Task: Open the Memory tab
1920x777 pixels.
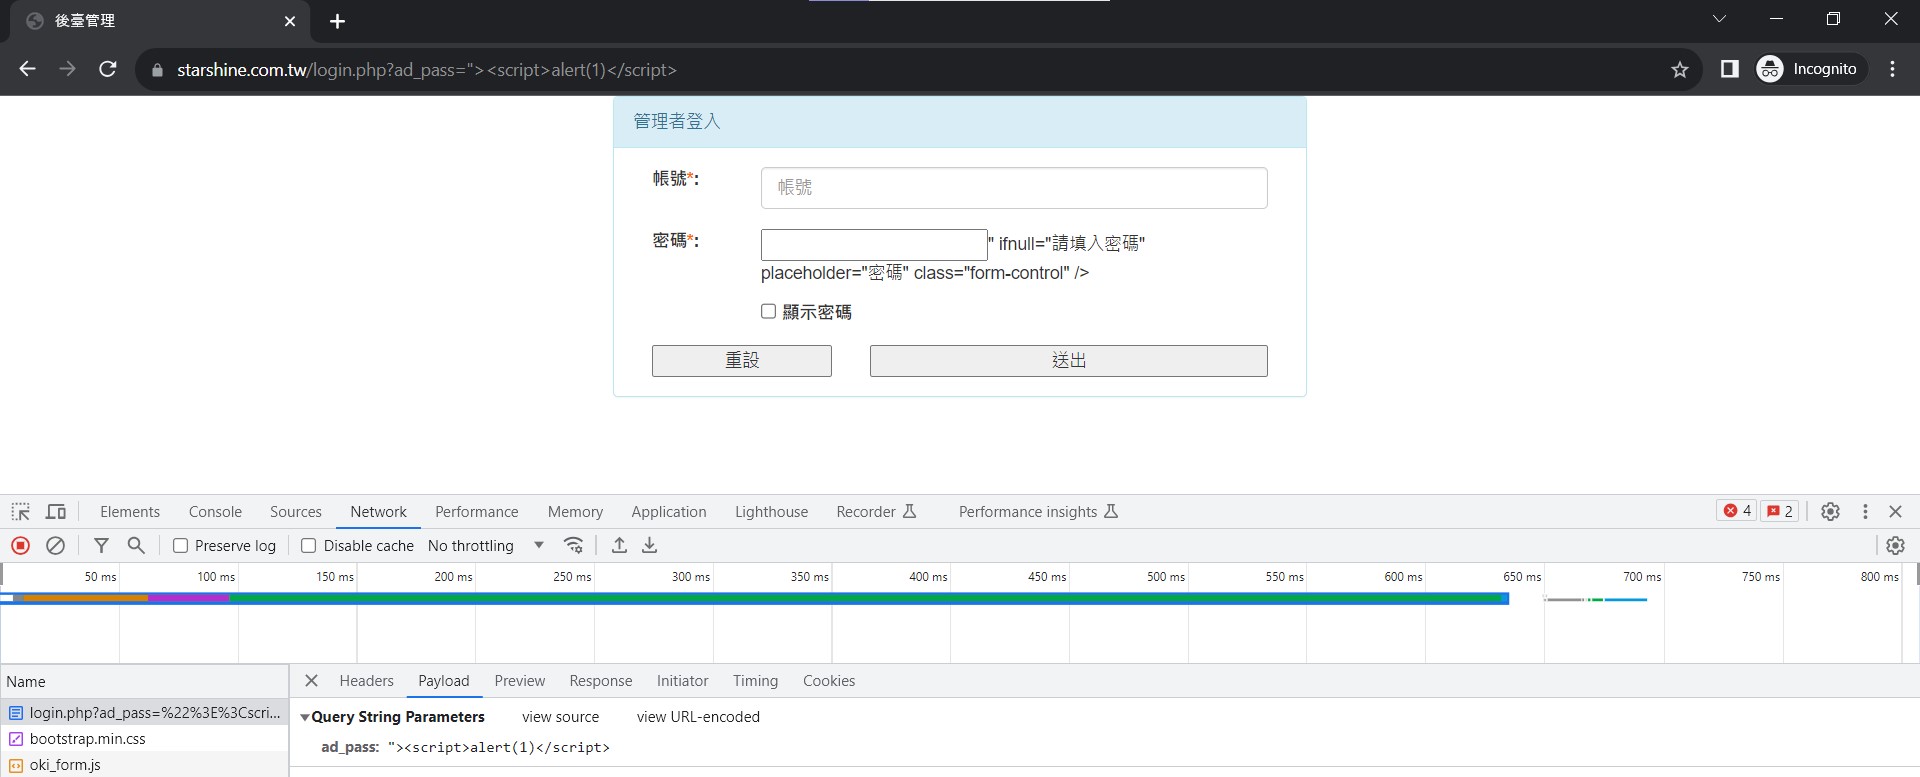Action: point(575,512)
